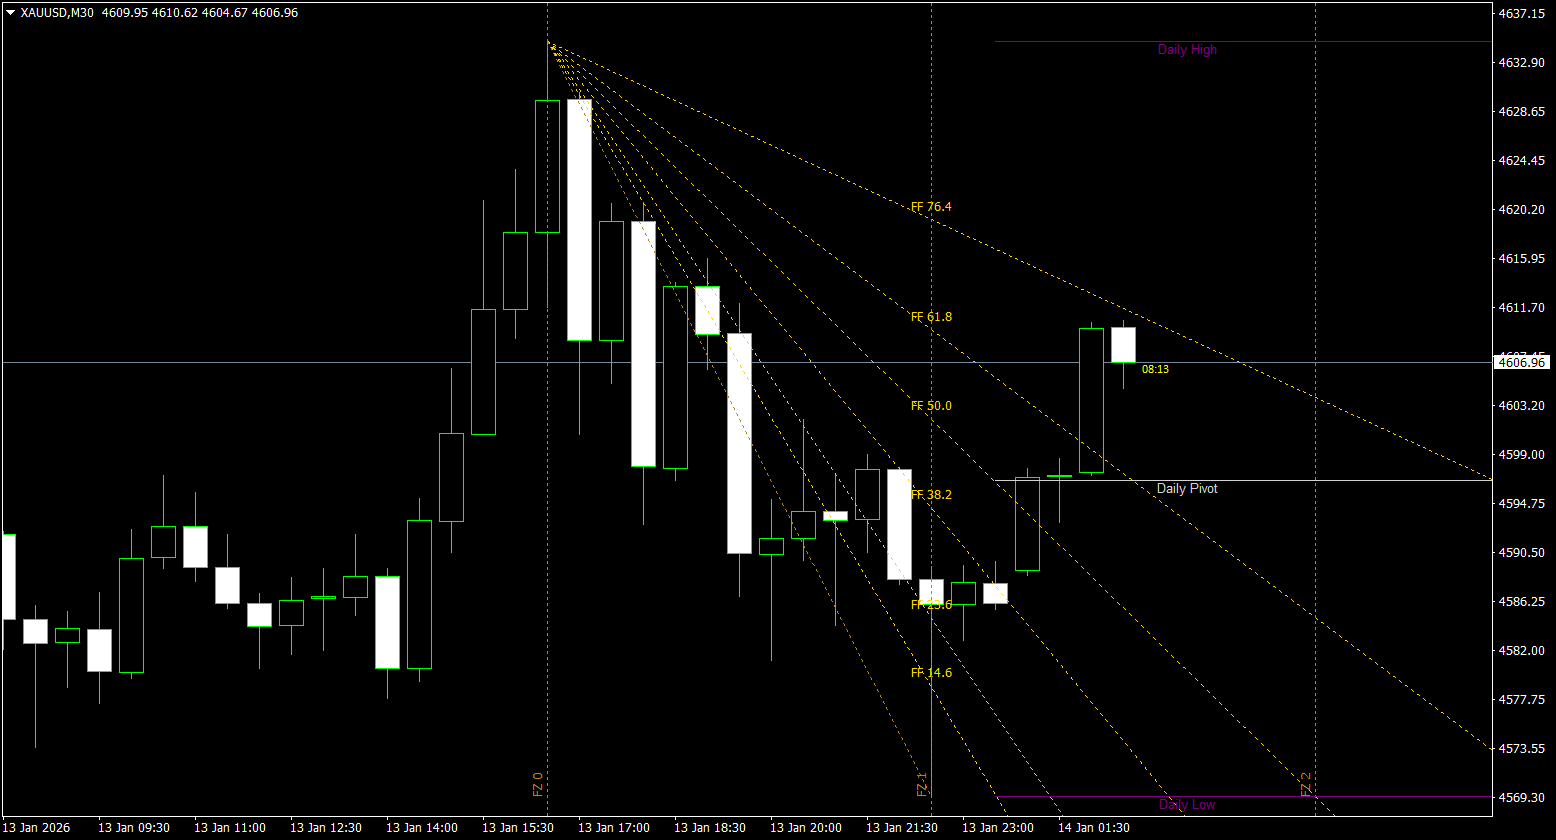Select the Daily Pivot line label
Screen dimensions: 1556x840
pyautogui.click(x=1186, y=488)
